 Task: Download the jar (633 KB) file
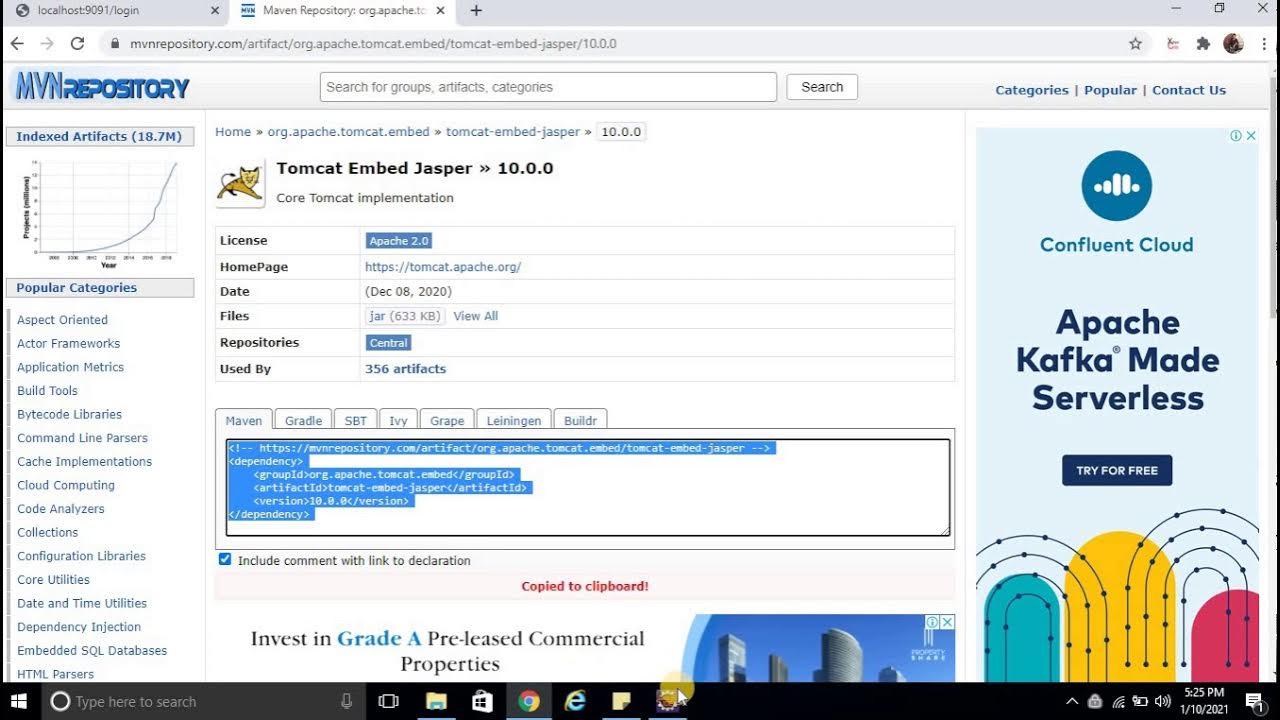(405, 316)
